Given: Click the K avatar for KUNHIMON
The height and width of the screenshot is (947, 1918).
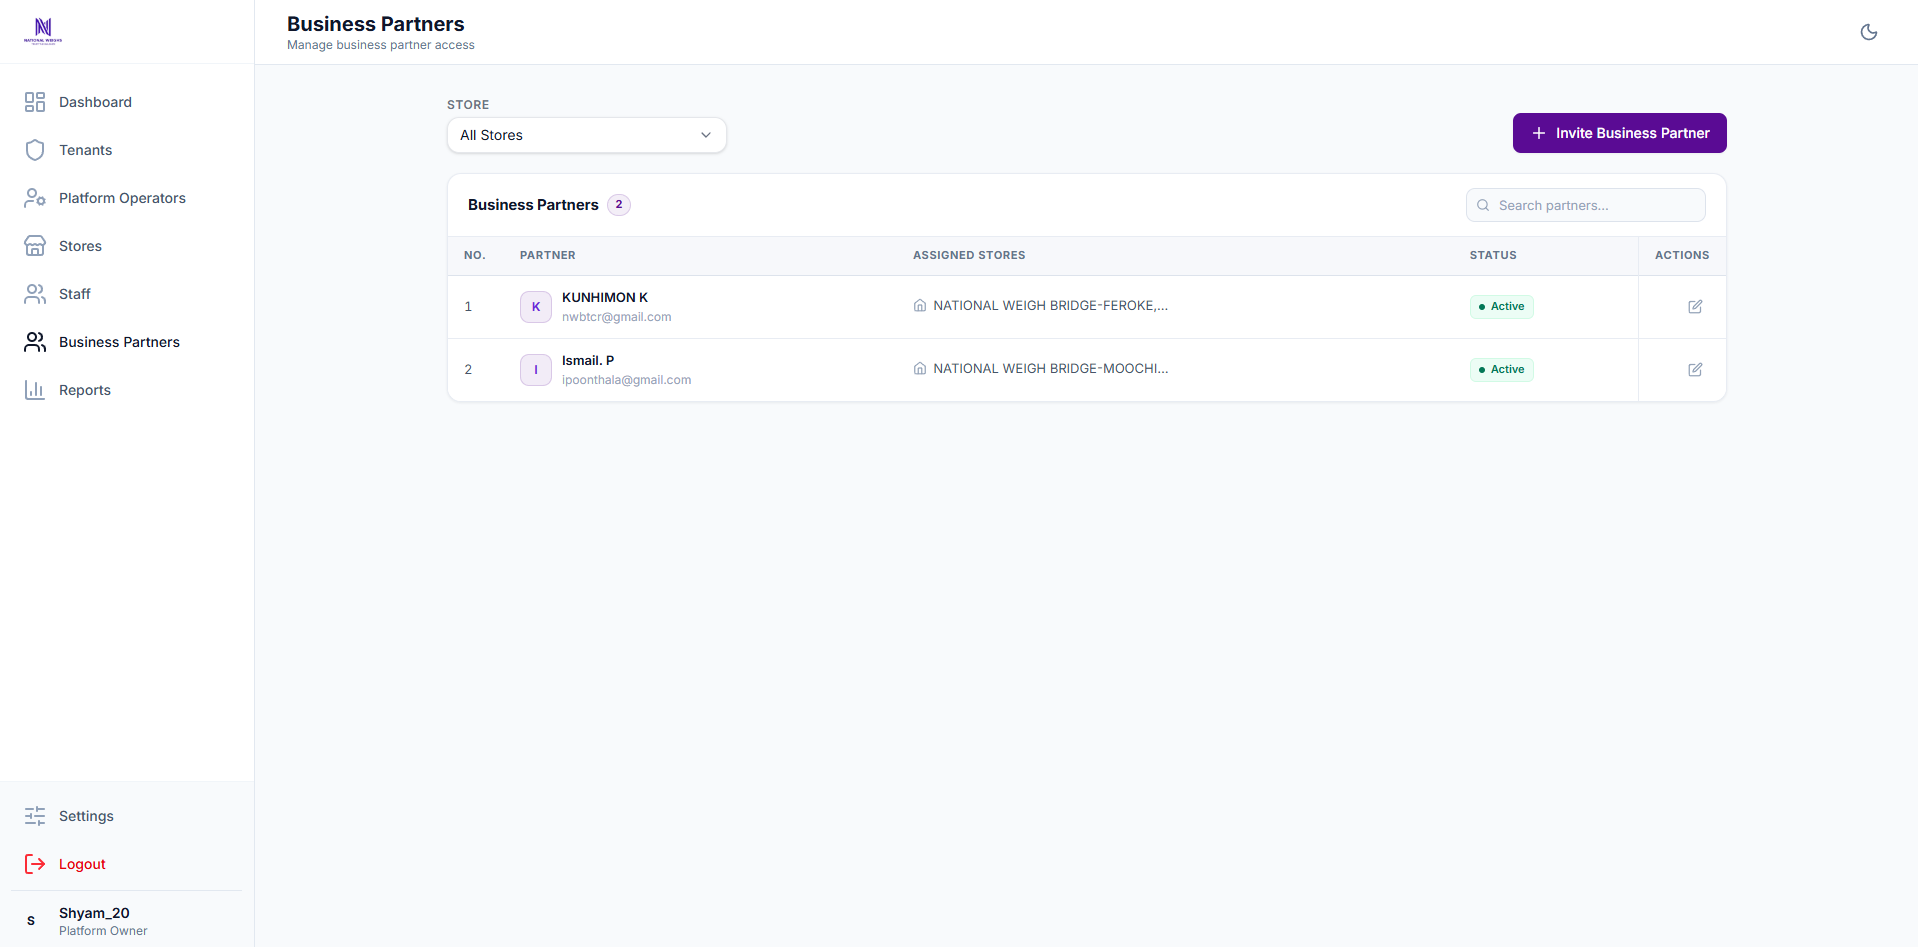Looking at the screenshot, I should pos(536,307).
